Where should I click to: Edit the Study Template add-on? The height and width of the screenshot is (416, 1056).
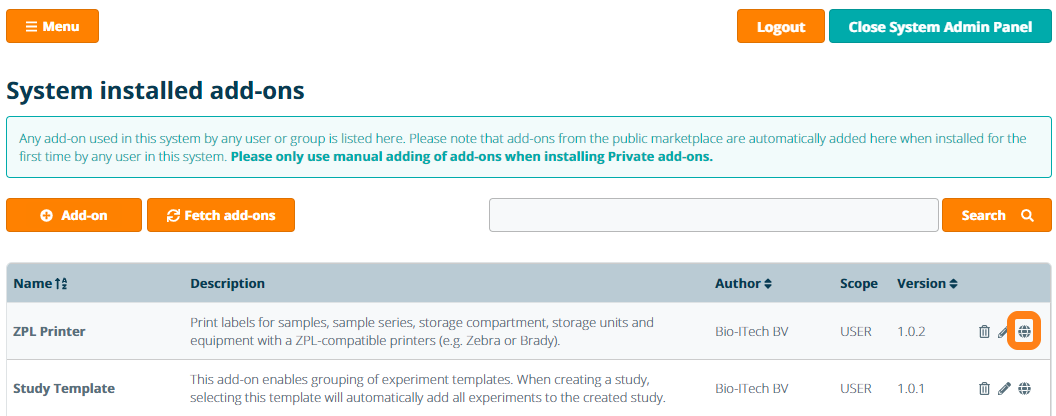1004,388
